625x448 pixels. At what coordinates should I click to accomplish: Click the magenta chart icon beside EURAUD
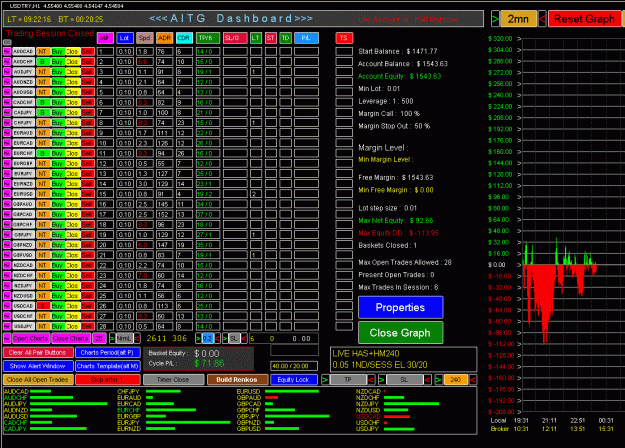pos(7,133)
